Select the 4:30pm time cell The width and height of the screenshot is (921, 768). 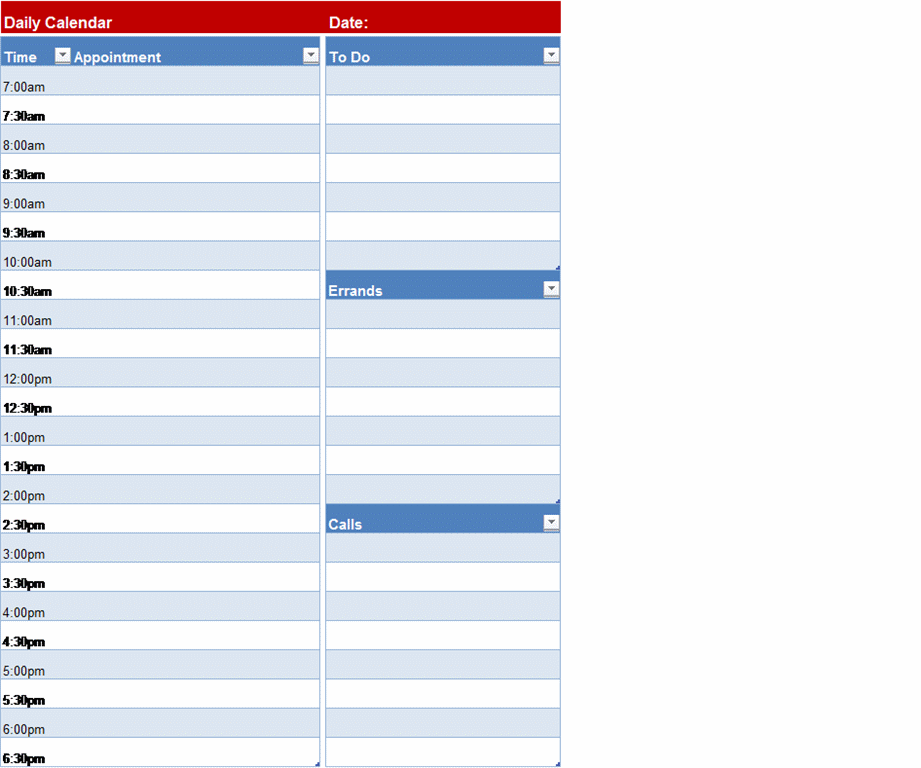[x=36, y=635]
